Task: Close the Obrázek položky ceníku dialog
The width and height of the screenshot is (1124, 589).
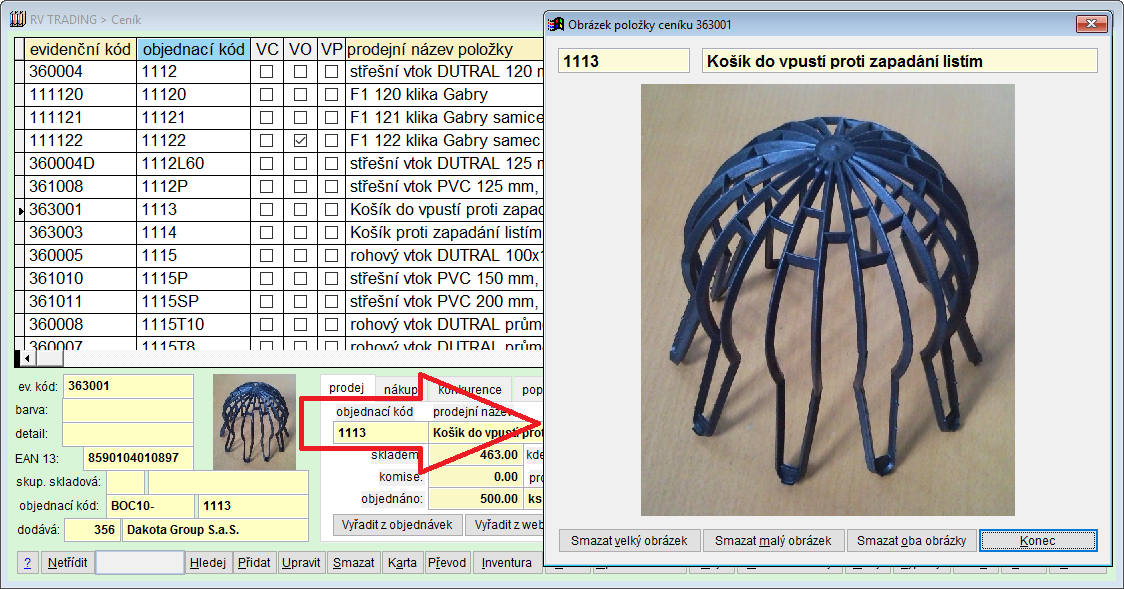Action: [x=1095, y=23]
